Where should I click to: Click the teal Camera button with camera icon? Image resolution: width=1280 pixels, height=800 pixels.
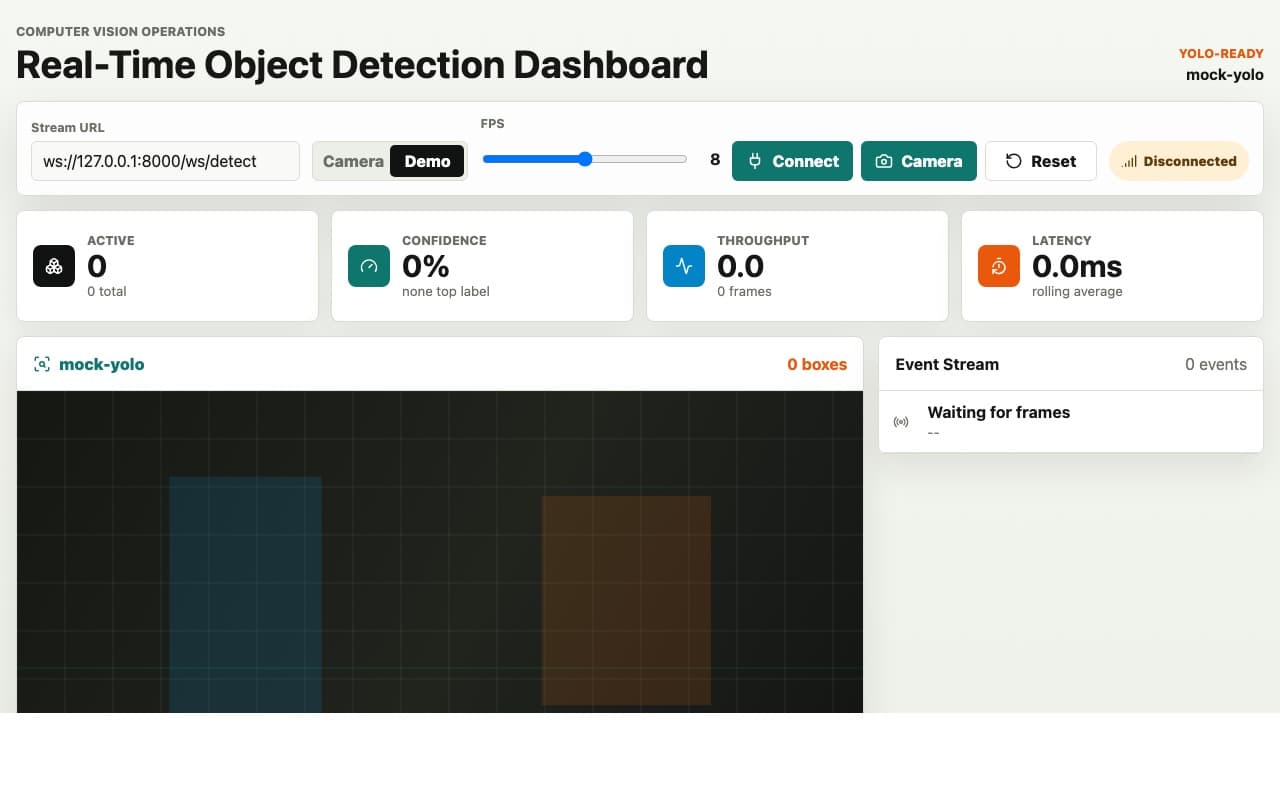point(918,161)
